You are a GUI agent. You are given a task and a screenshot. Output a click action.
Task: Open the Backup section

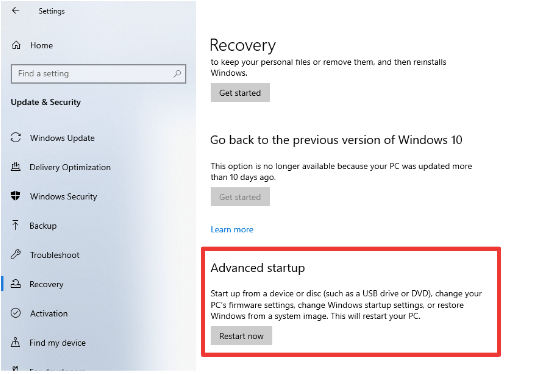43,226
